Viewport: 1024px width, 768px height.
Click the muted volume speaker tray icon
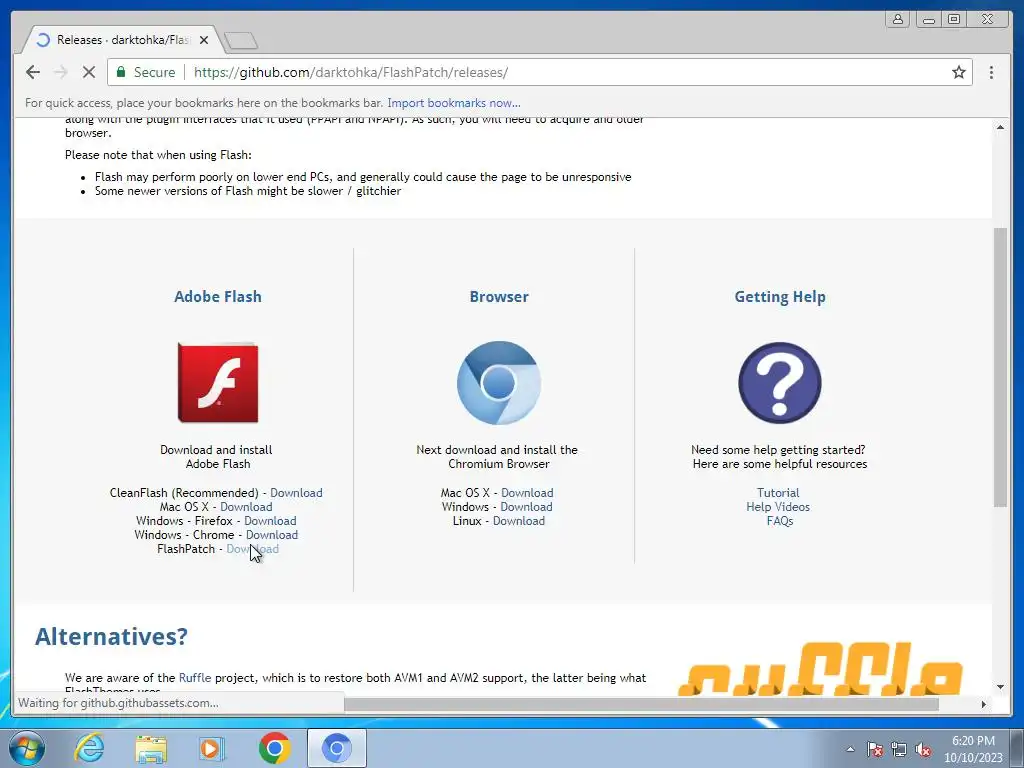[923, 749]
